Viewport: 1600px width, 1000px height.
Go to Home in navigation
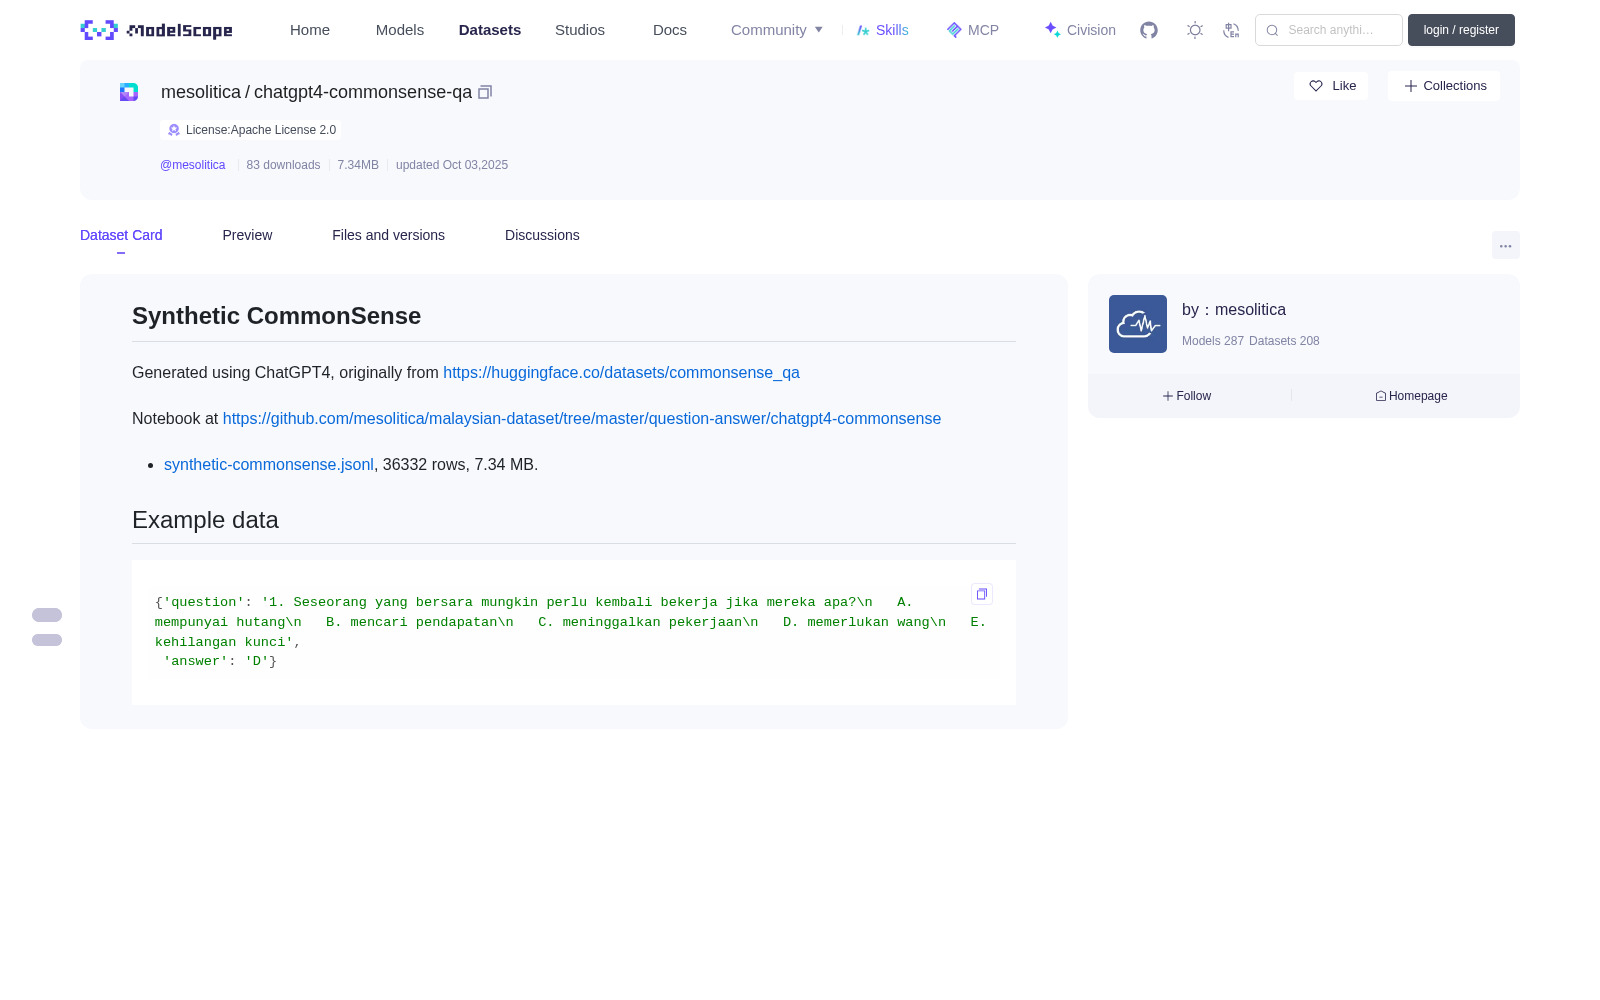[310, 30]
